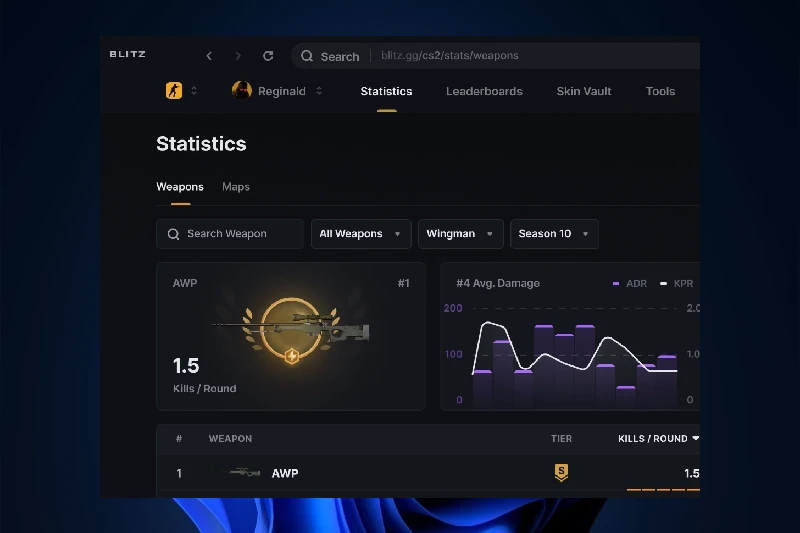Switch to the Maps tab
This screenshot has height=533, width=800.
[236, 187]
